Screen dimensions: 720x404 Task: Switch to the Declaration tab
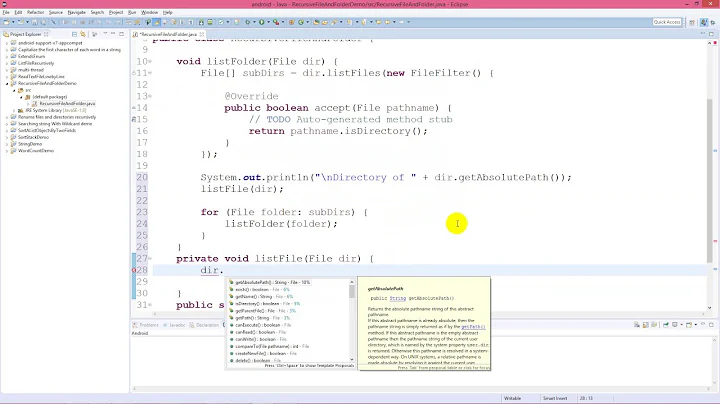click(x=205, y=325)
